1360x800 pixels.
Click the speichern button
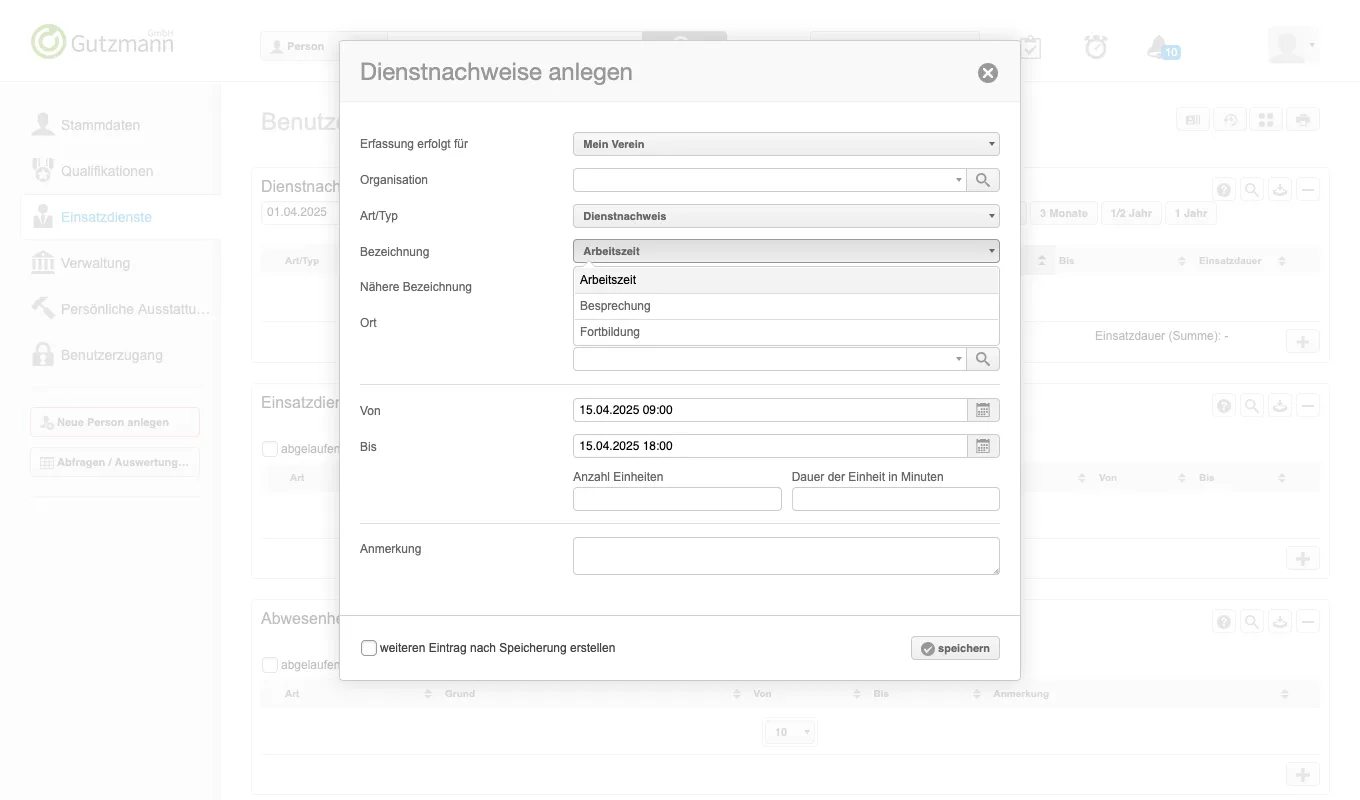[x=955, y=648]
